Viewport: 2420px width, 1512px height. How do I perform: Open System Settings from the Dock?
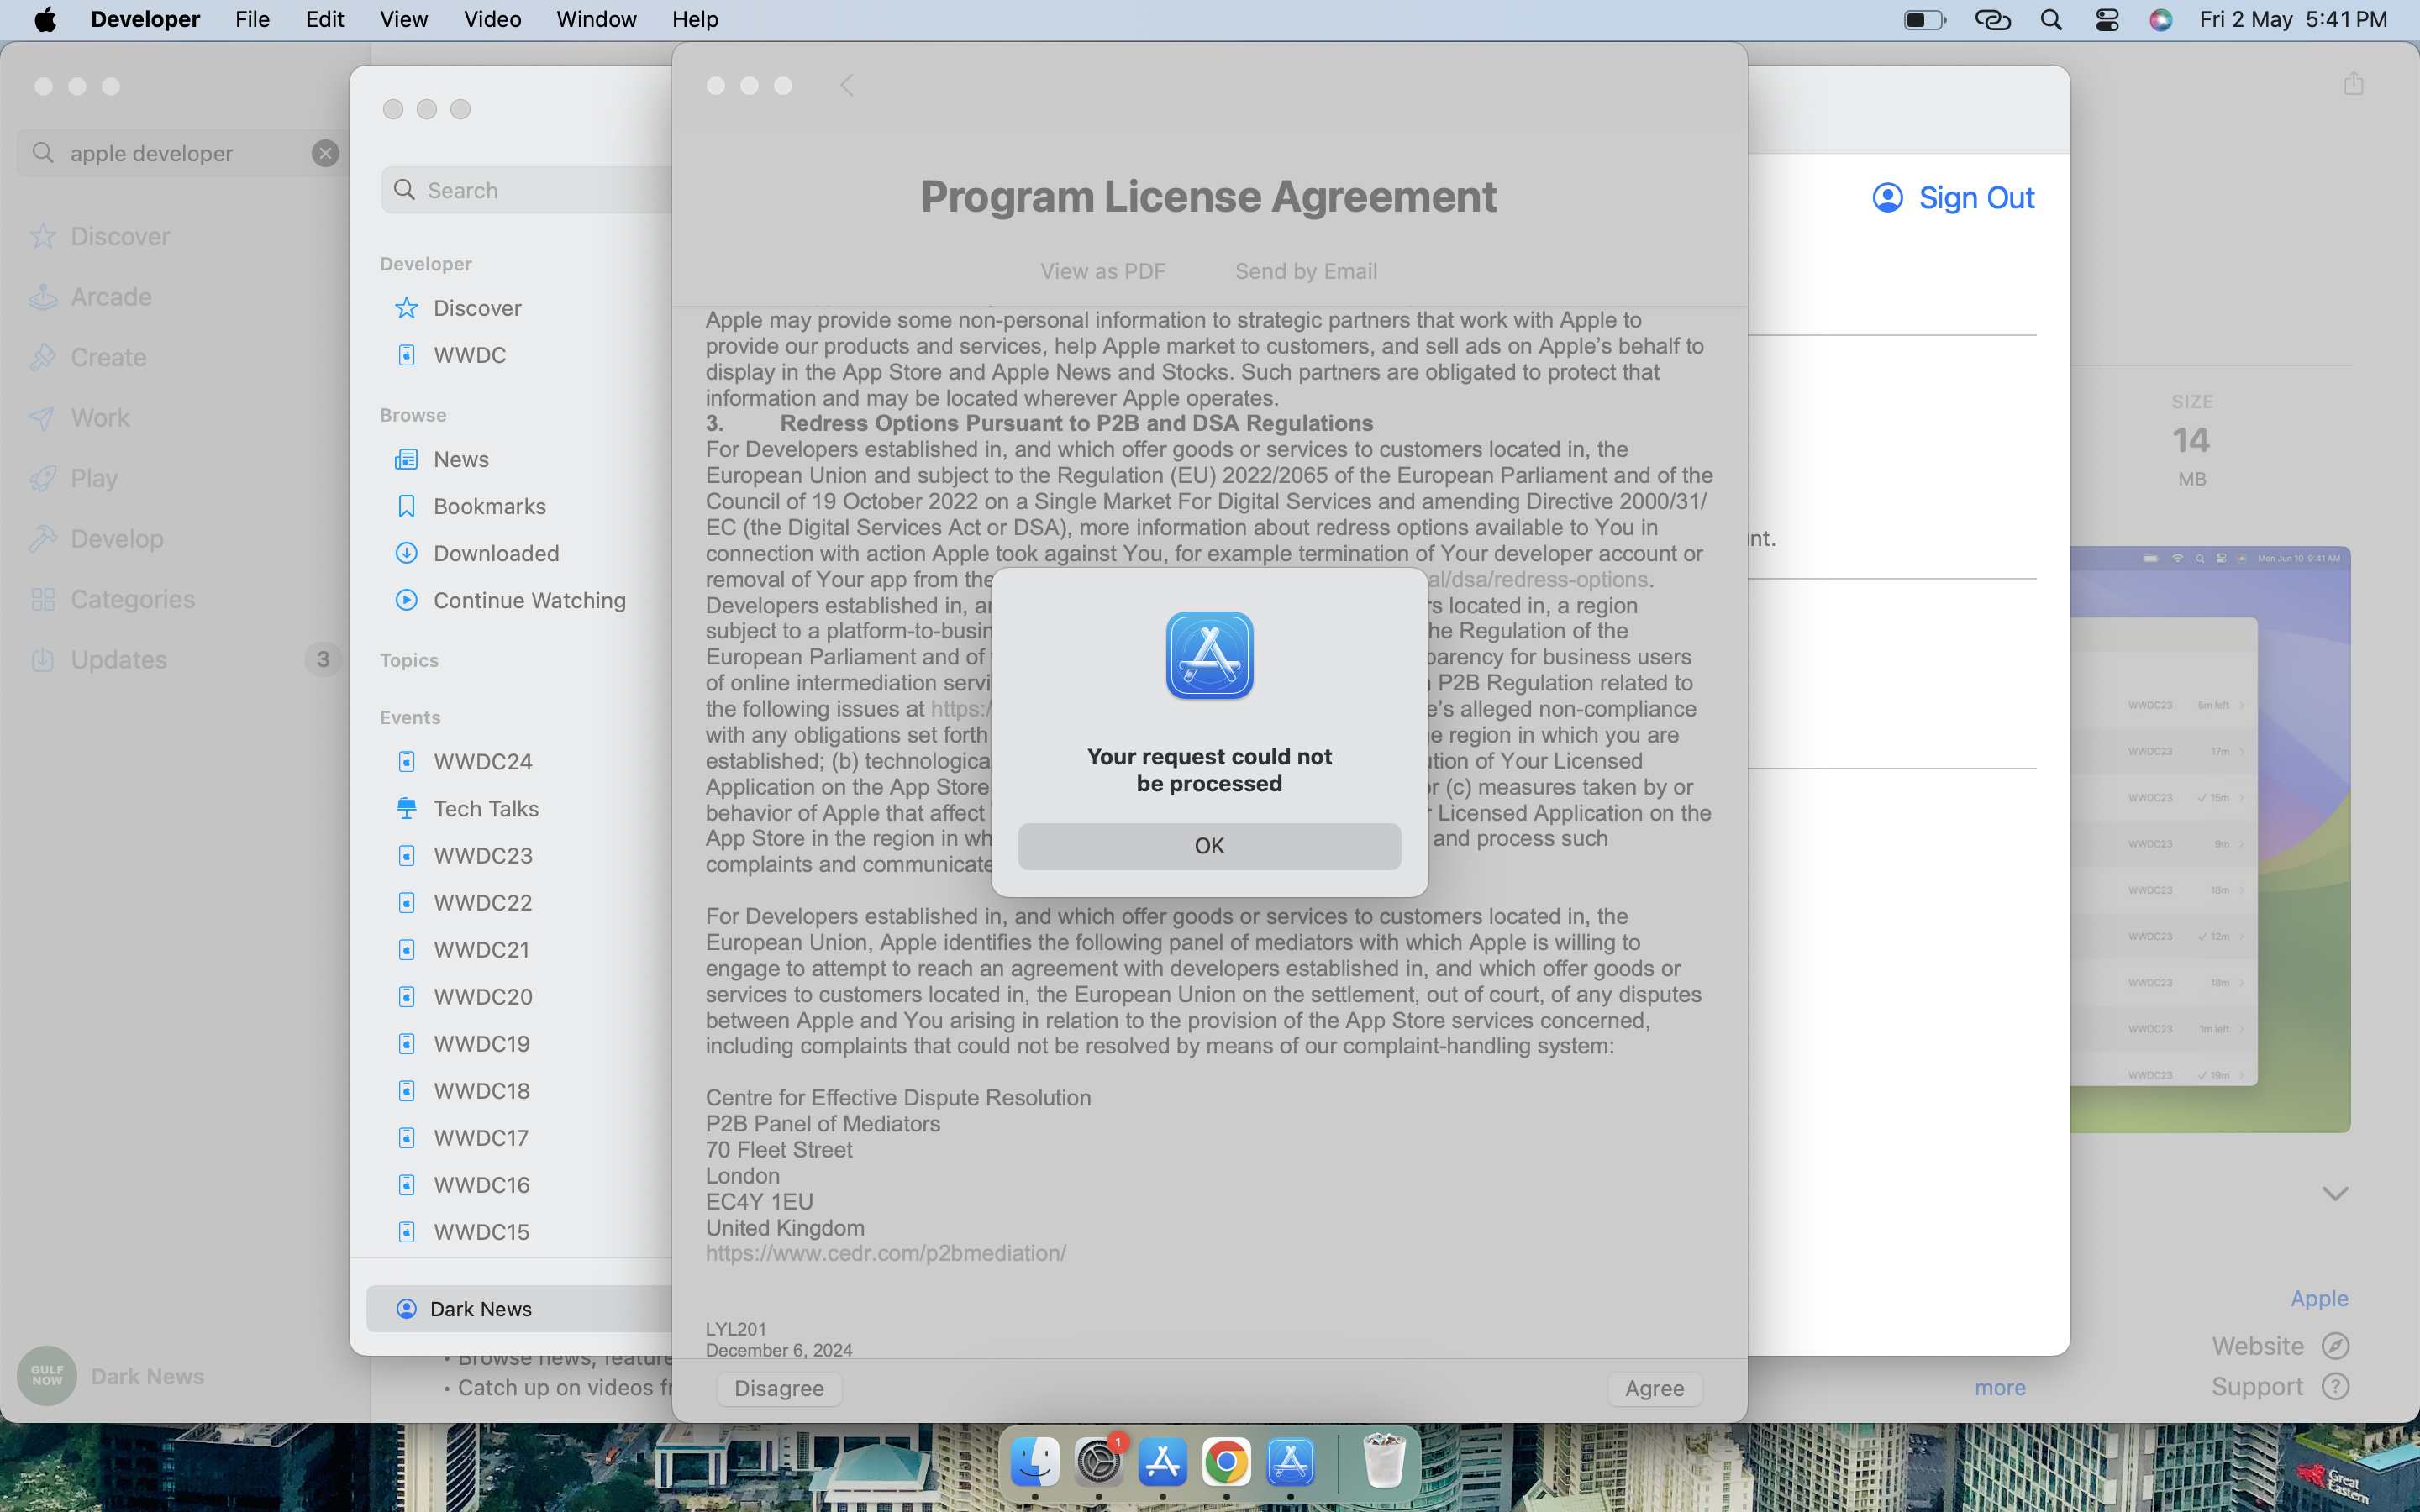click(1098, 1462)
